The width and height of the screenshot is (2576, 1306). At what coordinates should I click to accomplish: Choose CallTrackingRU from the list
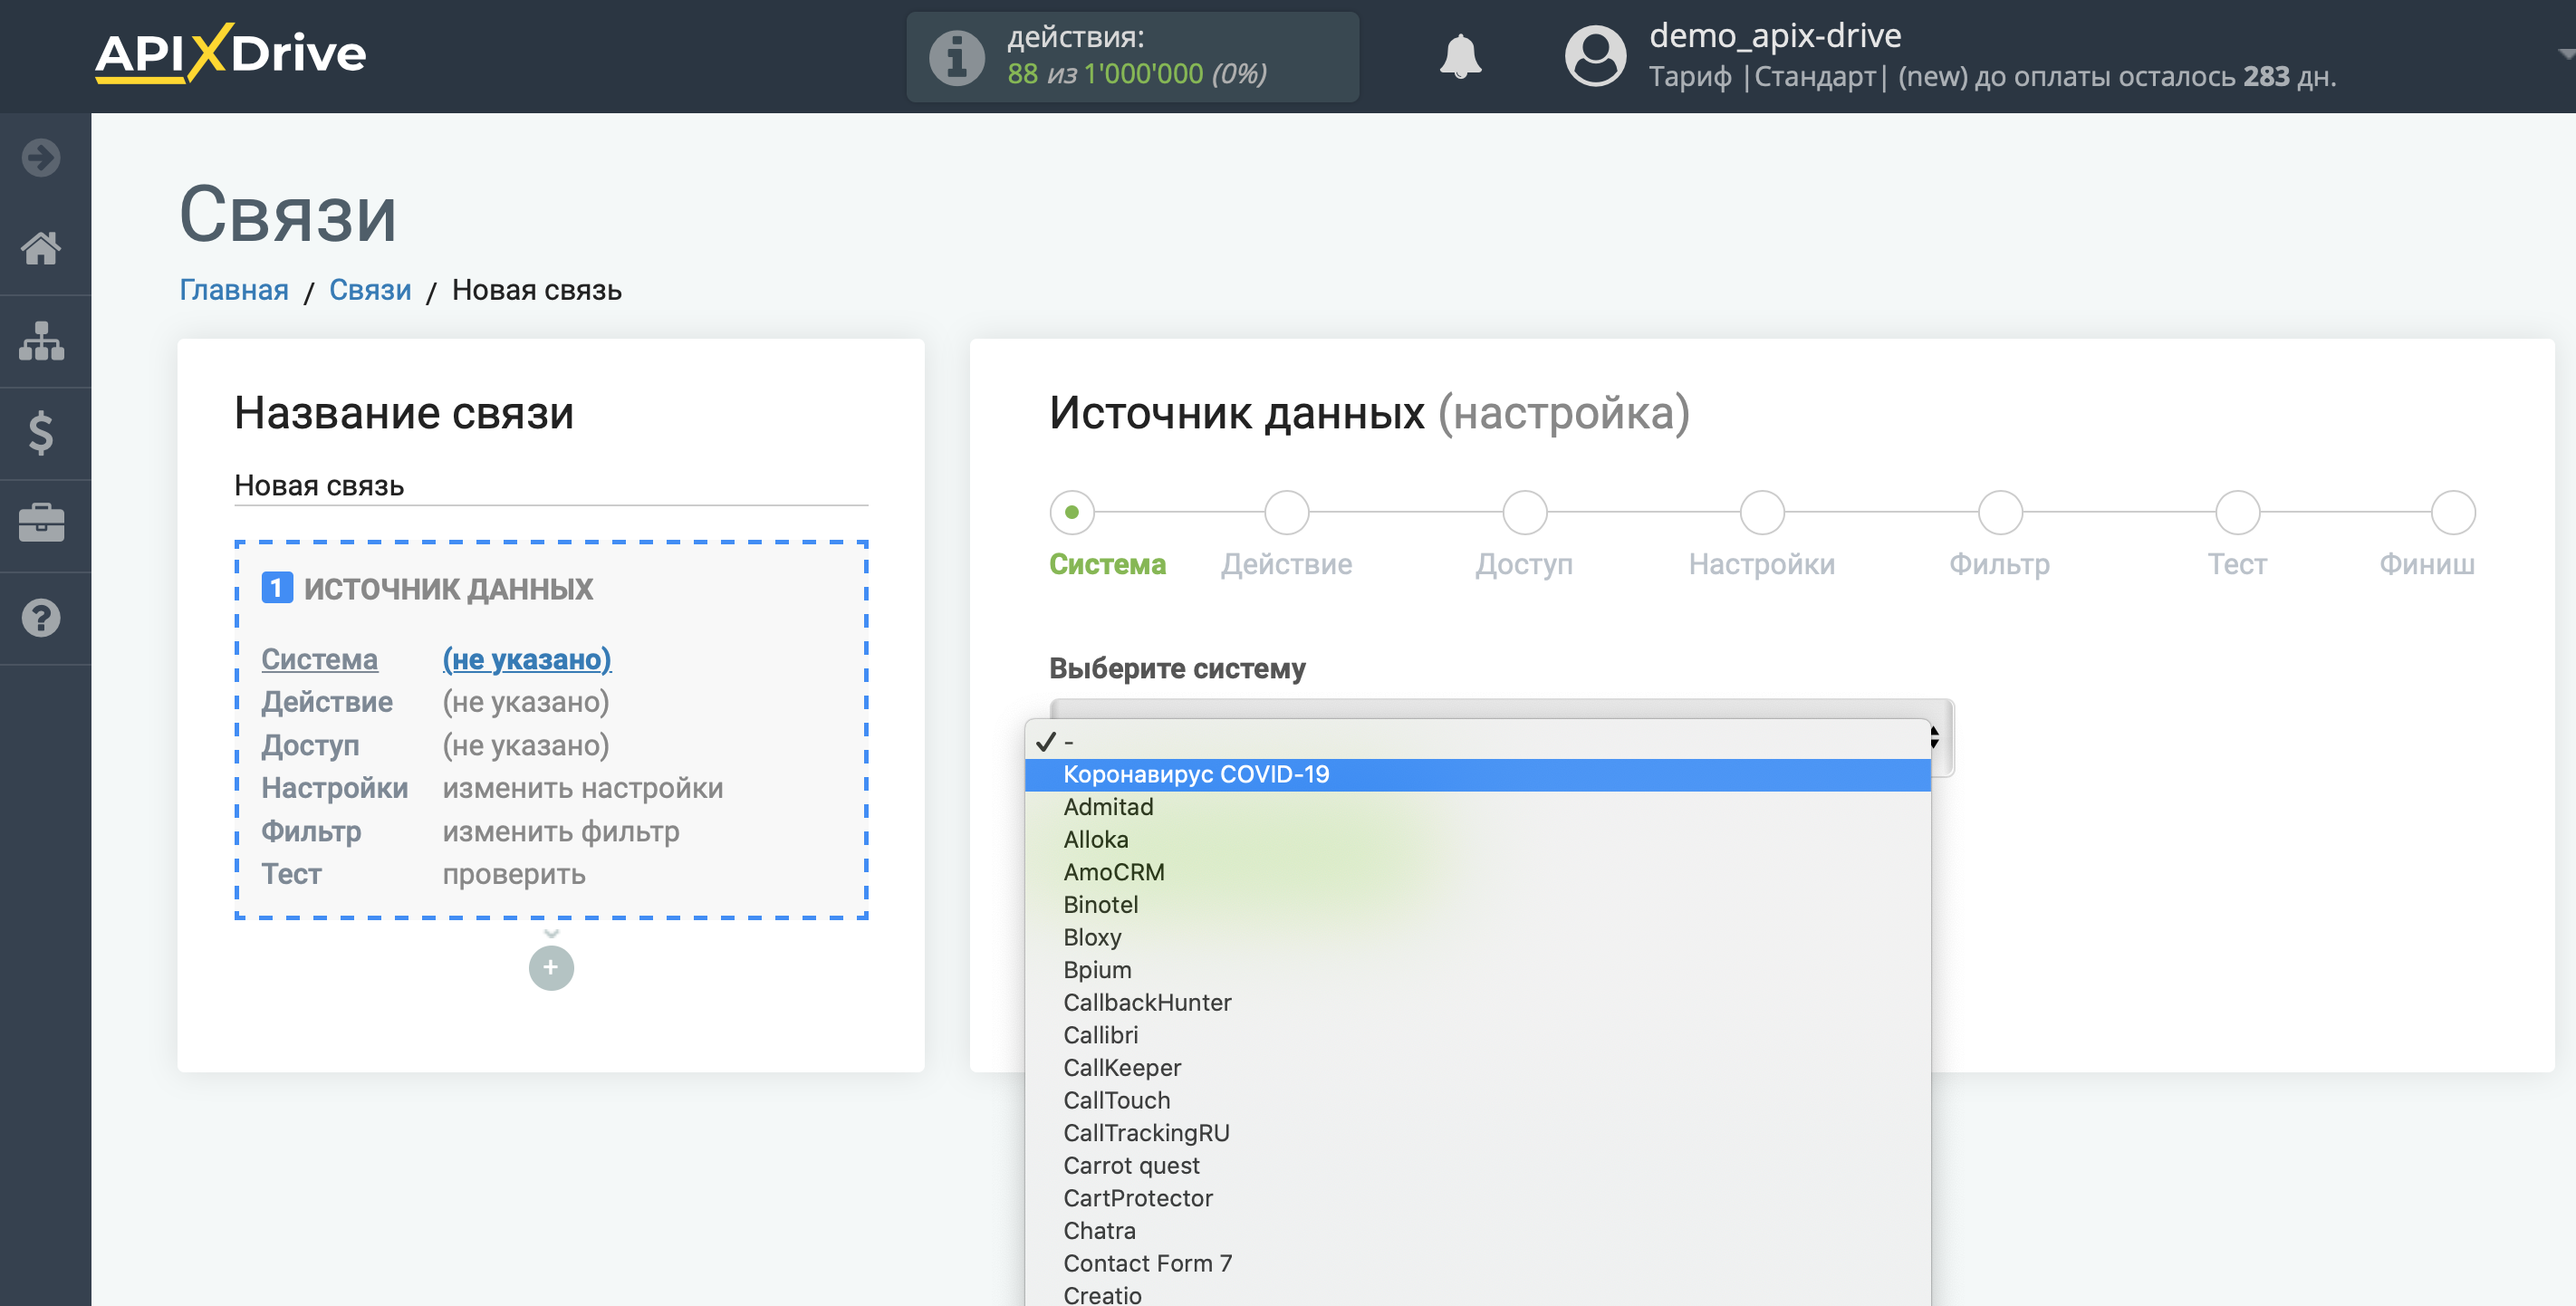click(x=1478, y=1133)
